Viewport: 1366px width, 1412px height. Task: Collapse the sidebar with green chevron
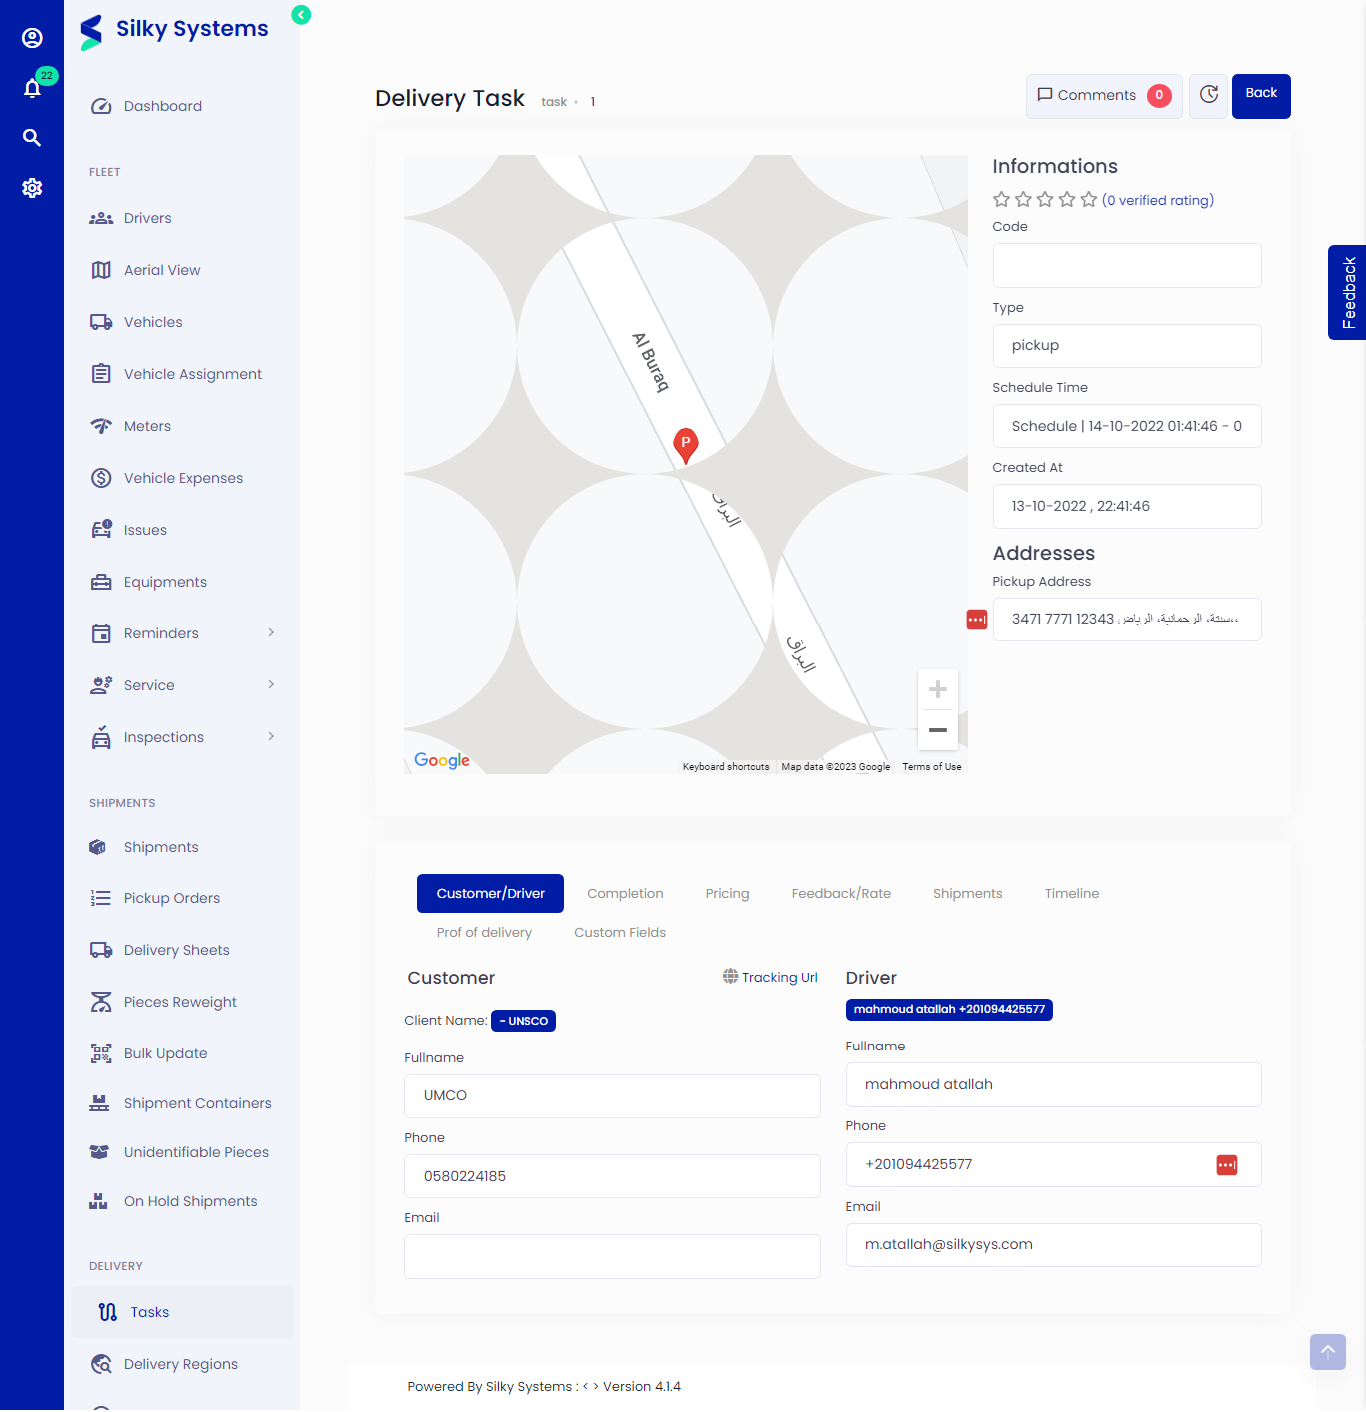[x=300, y=15]
